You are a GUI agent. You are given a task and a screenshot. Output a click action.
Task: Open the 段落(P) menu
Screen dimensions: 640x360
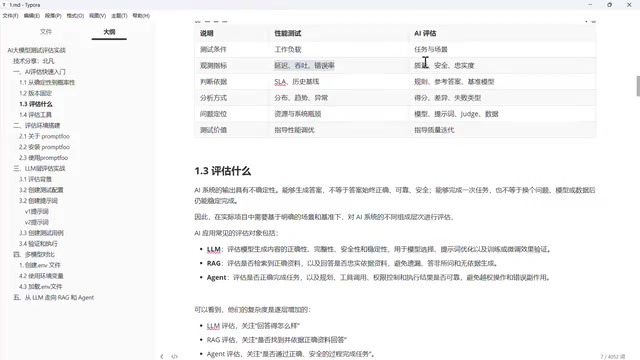pos(53,16)
